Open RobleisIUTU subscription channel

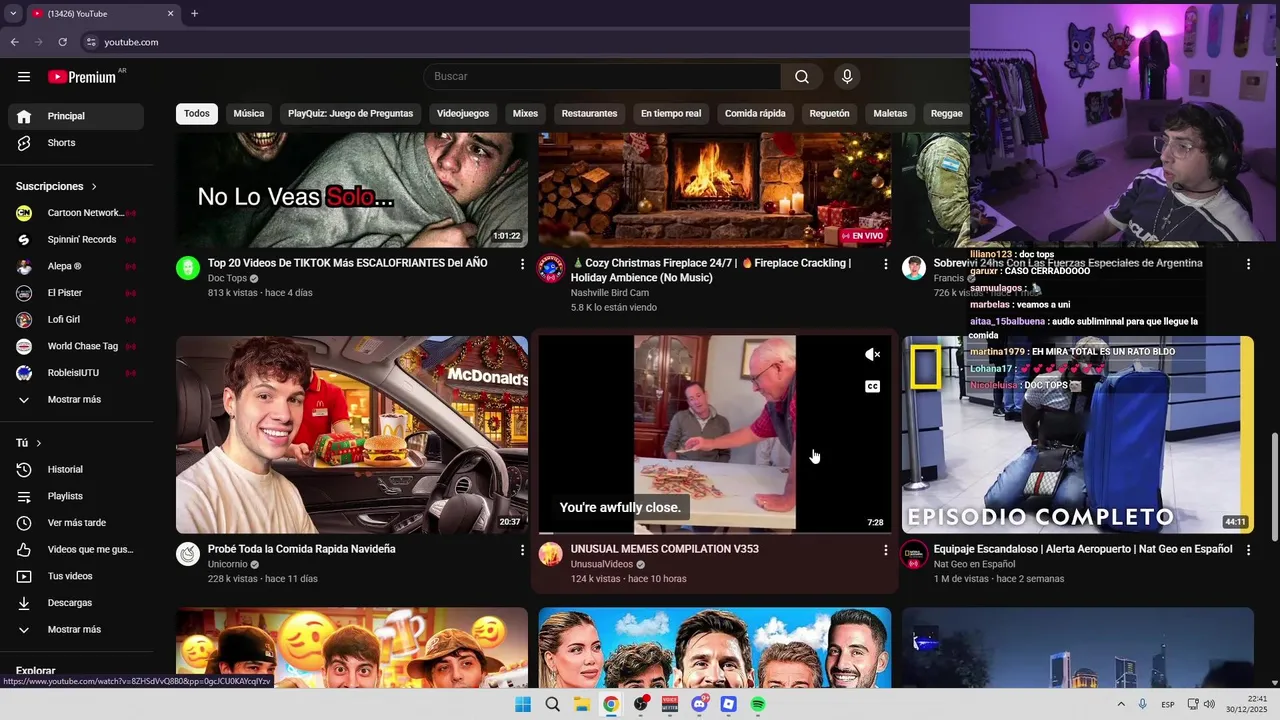pos(76,373)
